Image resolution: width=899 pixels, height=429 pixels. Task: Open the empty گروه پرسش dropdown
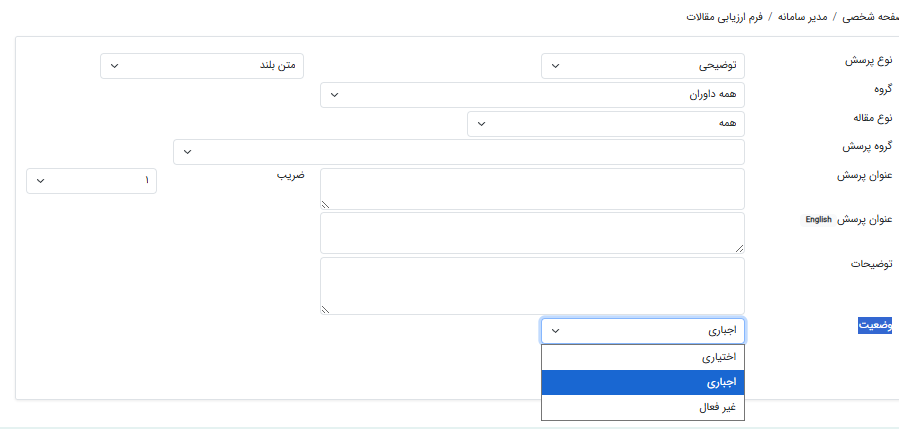click(x=458, y=152)
